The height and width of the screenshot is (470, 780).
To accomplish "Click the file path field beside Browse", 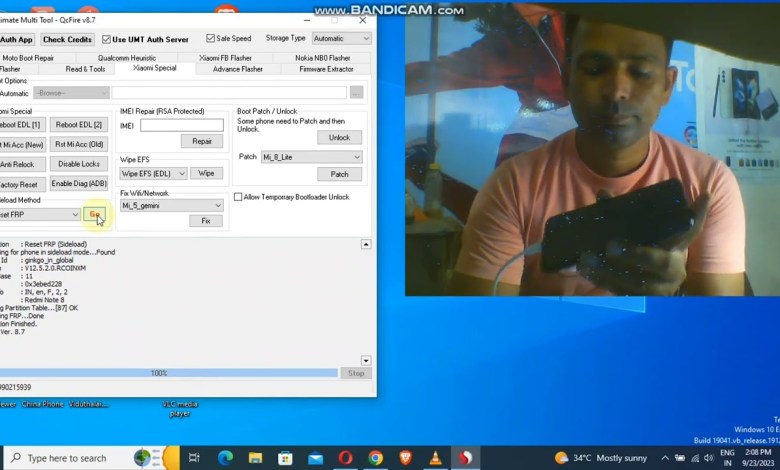I will tap(229, 93).
